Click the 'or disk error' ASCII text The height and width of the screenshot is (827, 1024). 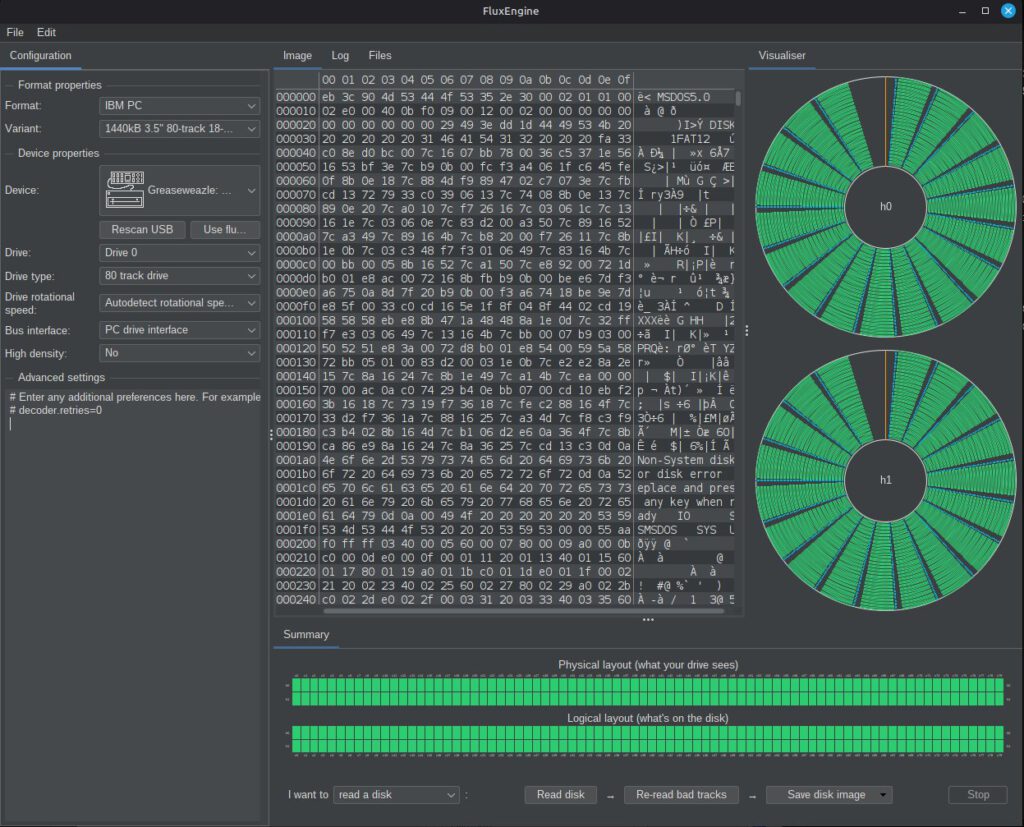click(680, 474)
